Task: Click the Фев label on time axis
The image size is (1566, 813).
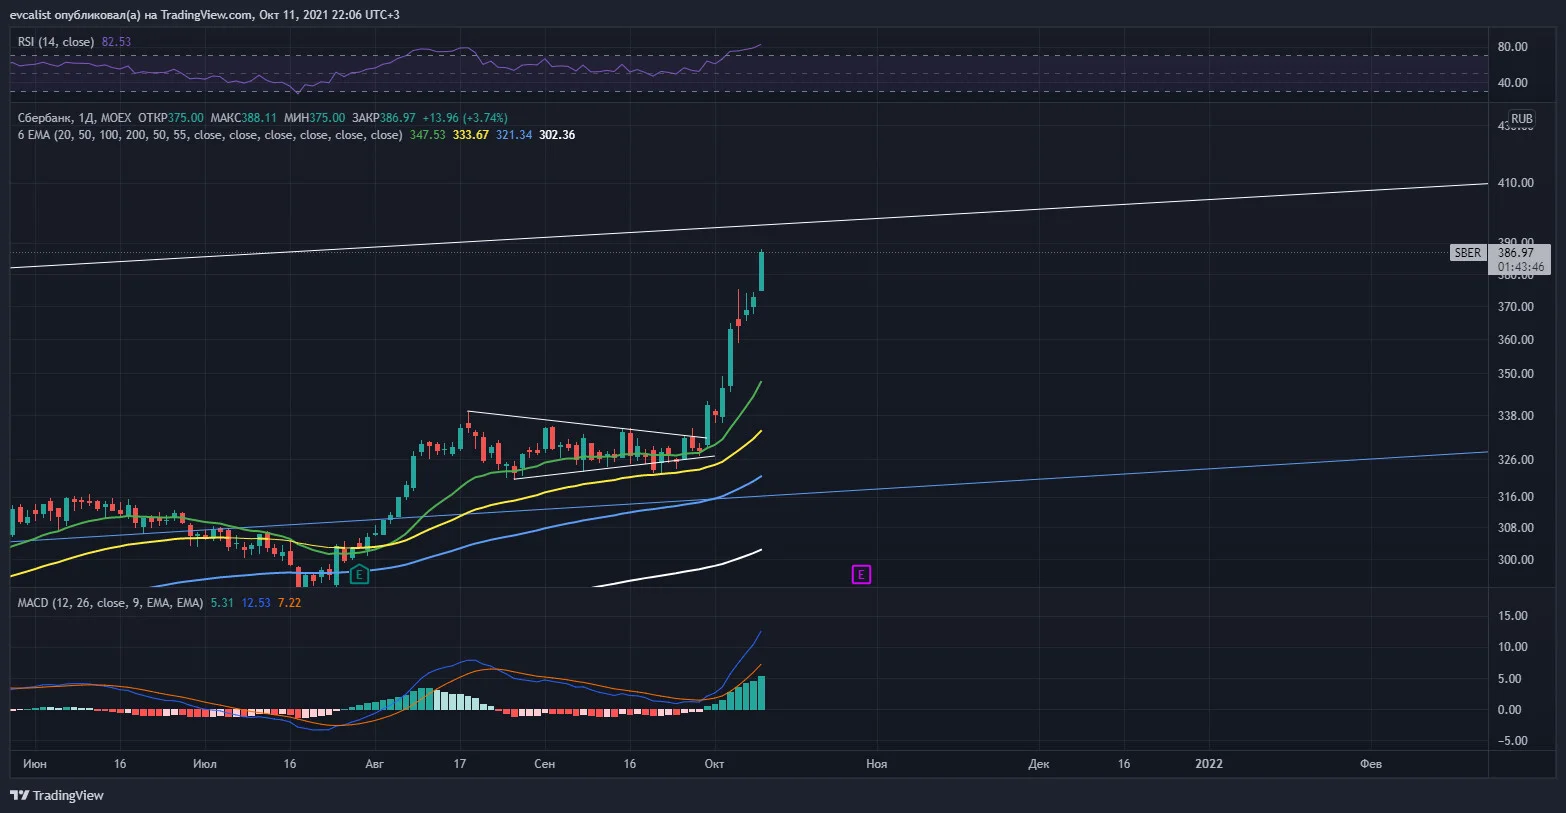Action: pos(1371,764)
